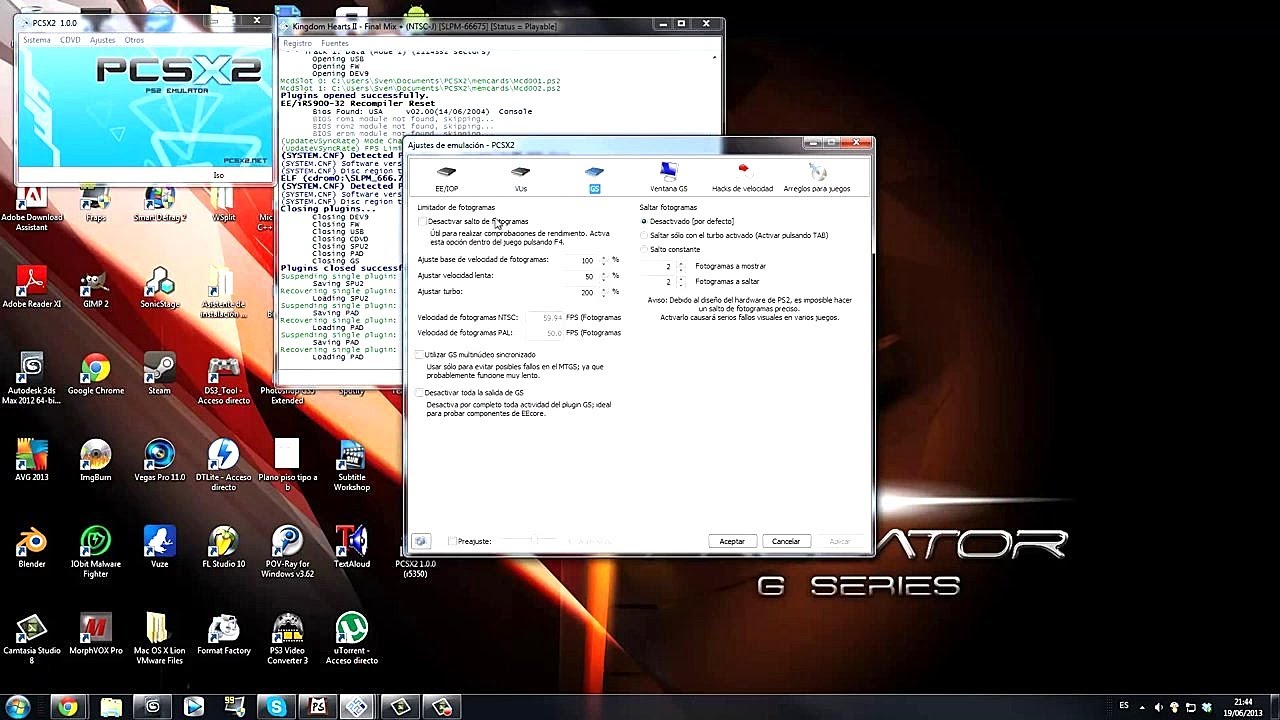
Task: Click the Cancelar button
Action: (786, 541)
